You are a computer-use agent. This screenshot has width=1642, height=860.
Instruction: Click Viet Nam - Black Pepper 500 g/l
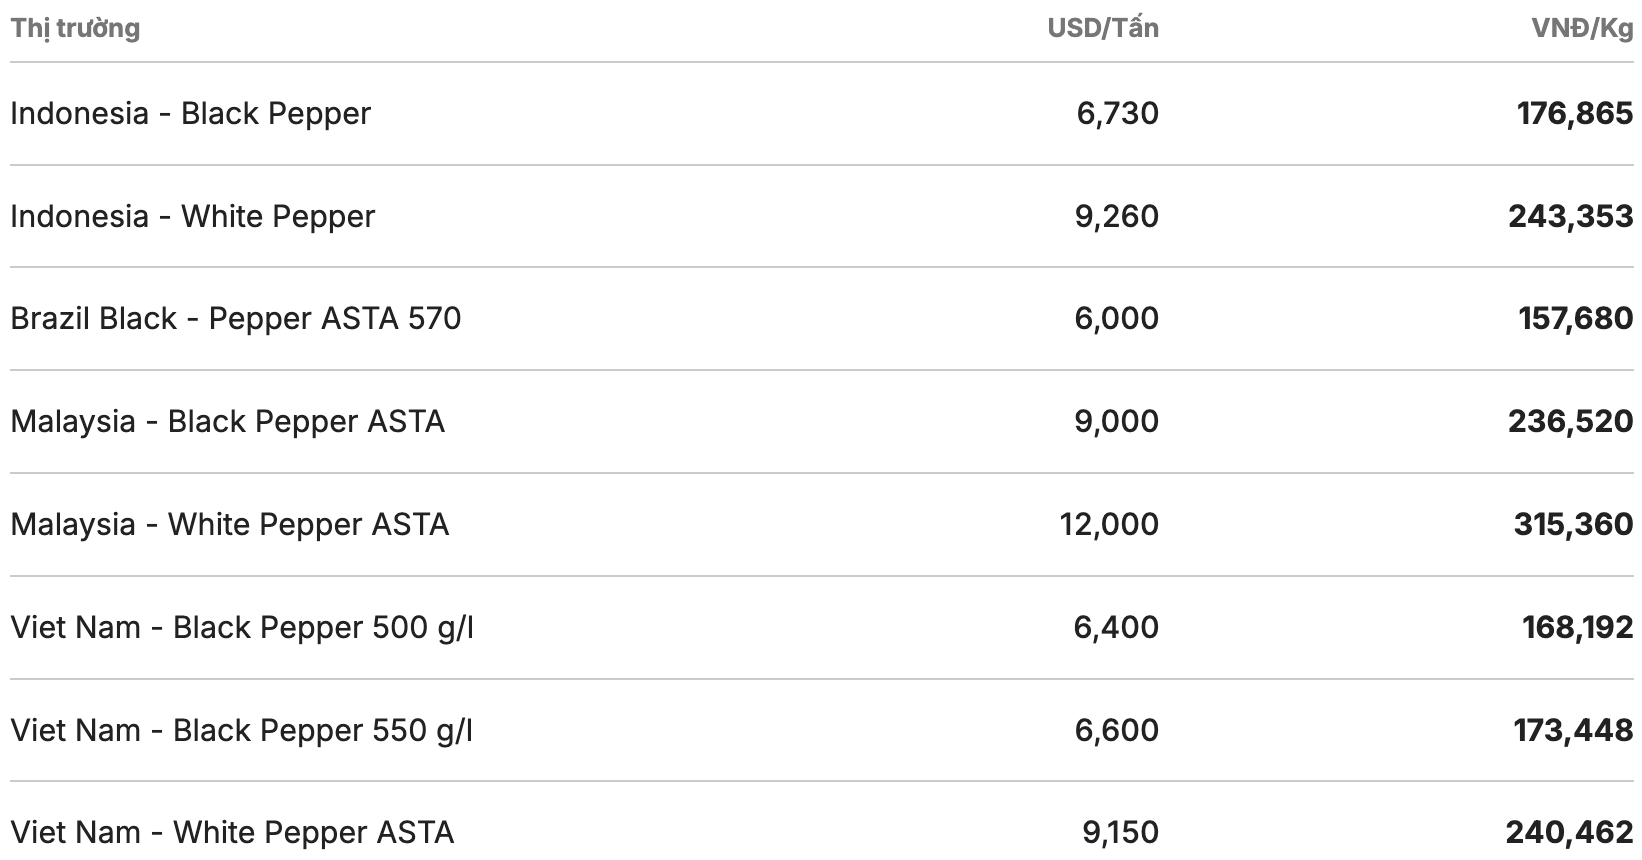241,627
